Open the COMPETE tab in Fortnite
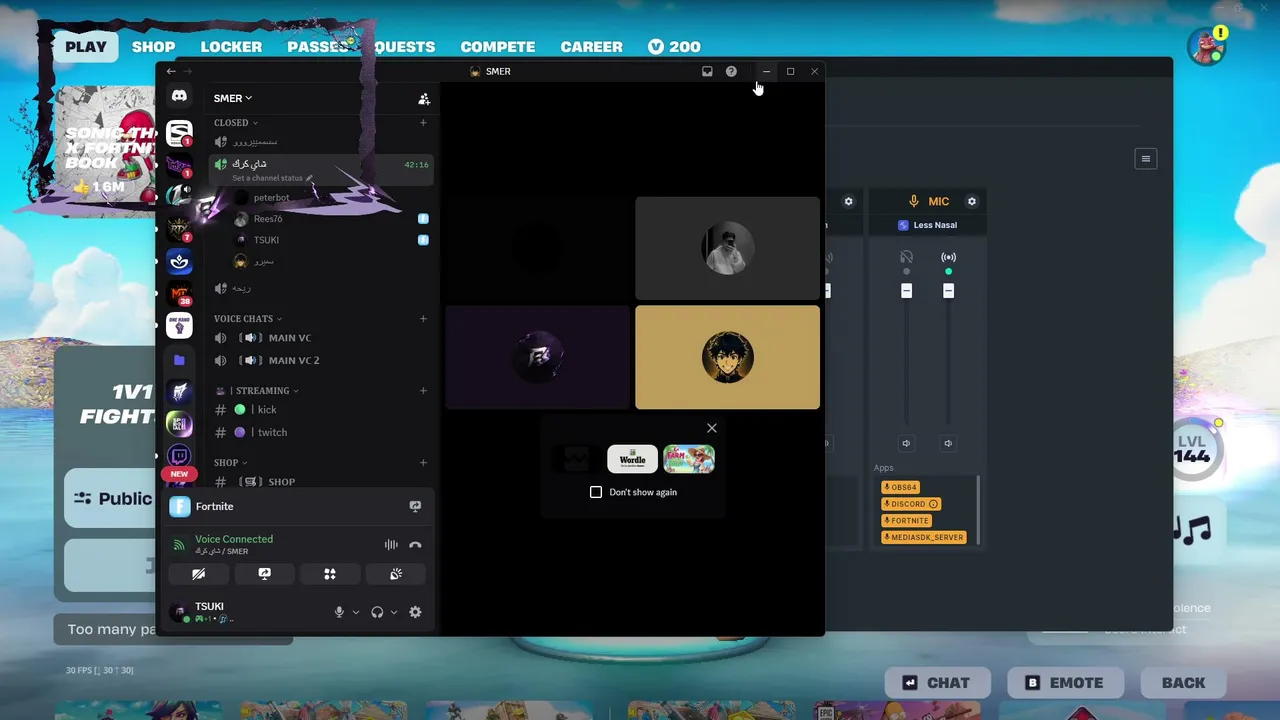This screenshot has height=720, width=1280. pos(498,47)
